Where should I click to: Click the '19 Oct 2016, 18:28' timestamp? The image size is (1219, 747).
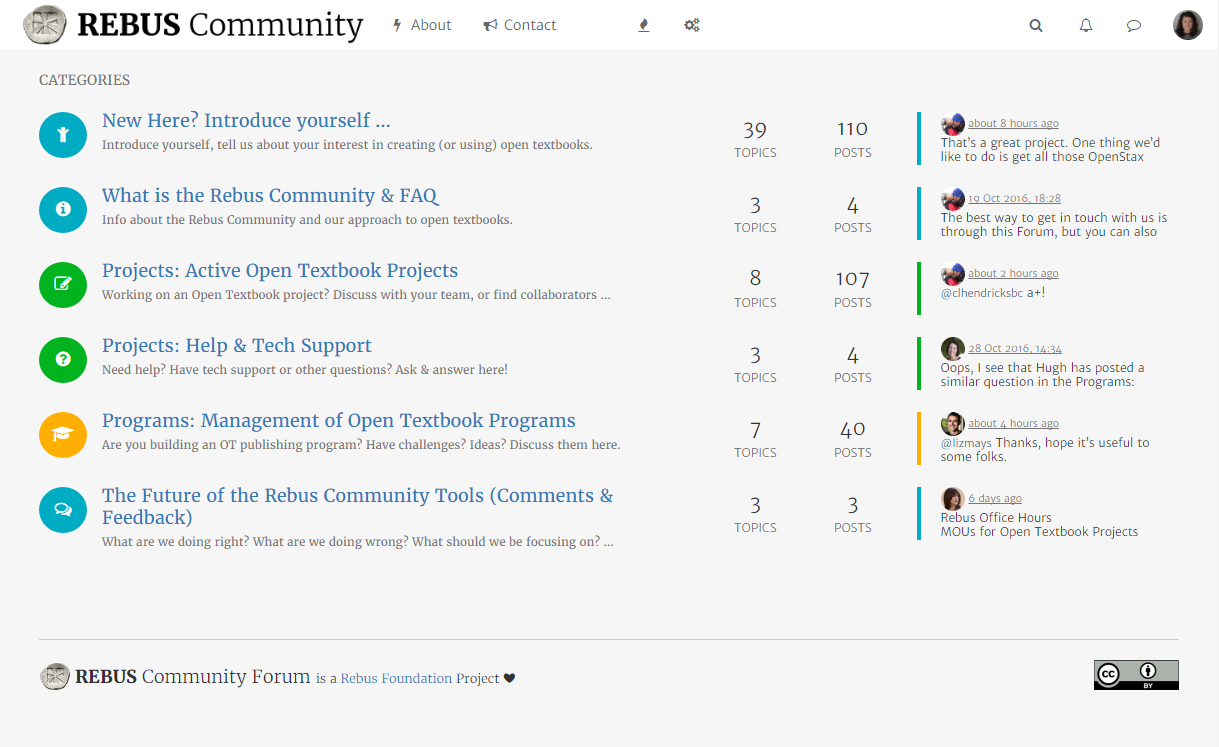click(x=1014, y=199)
